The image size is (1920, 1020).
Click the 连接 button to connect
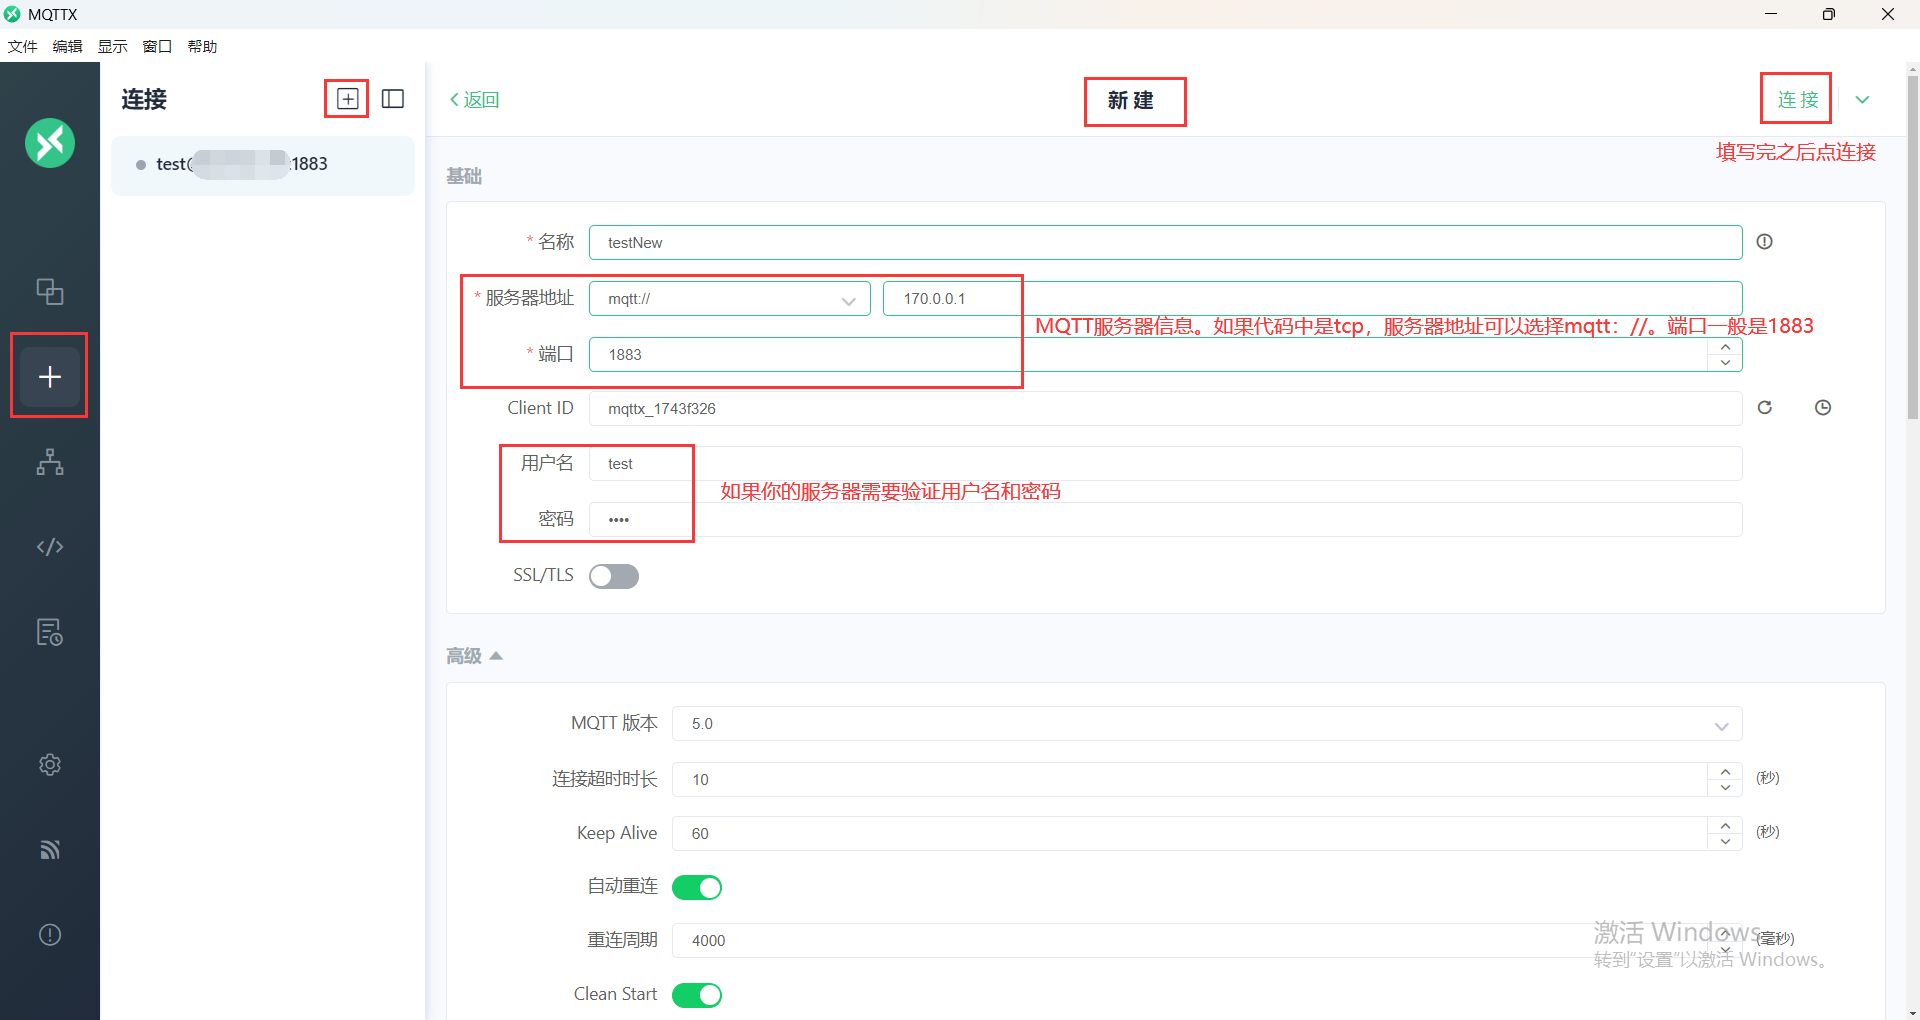1796,99
